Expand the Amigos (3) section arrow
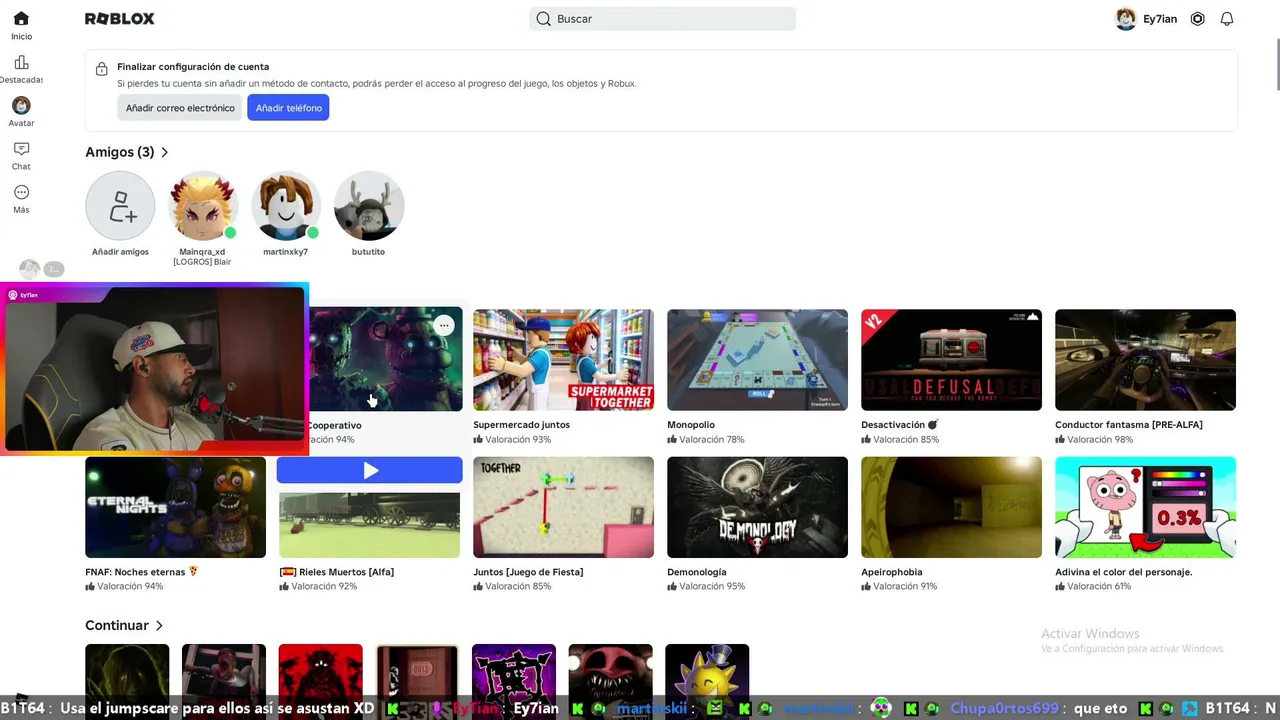The height and width of the screenshot is (720, 1280). [x=164, y=152]
